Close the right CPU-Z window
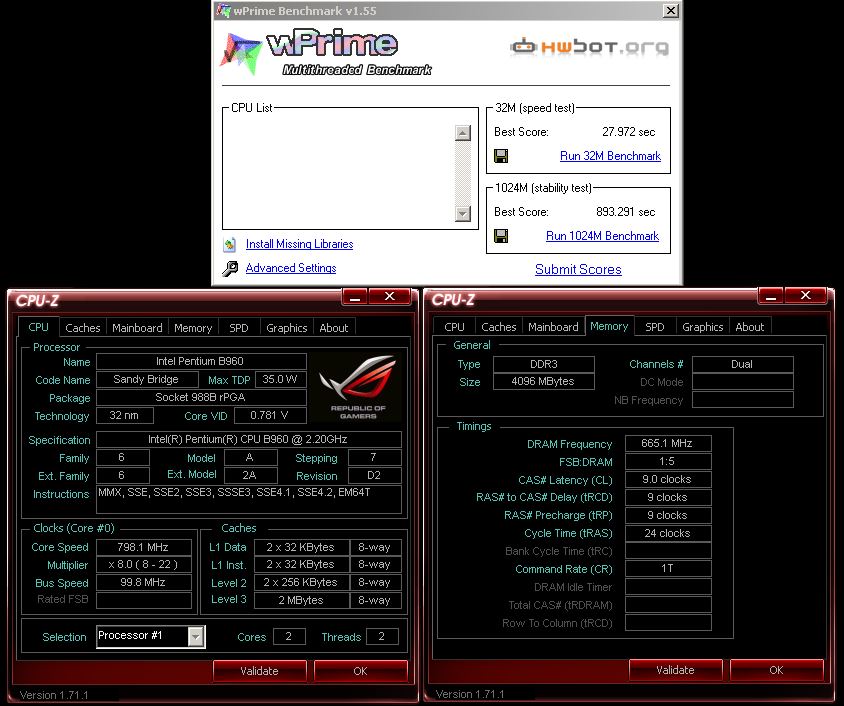 (806, 295)
